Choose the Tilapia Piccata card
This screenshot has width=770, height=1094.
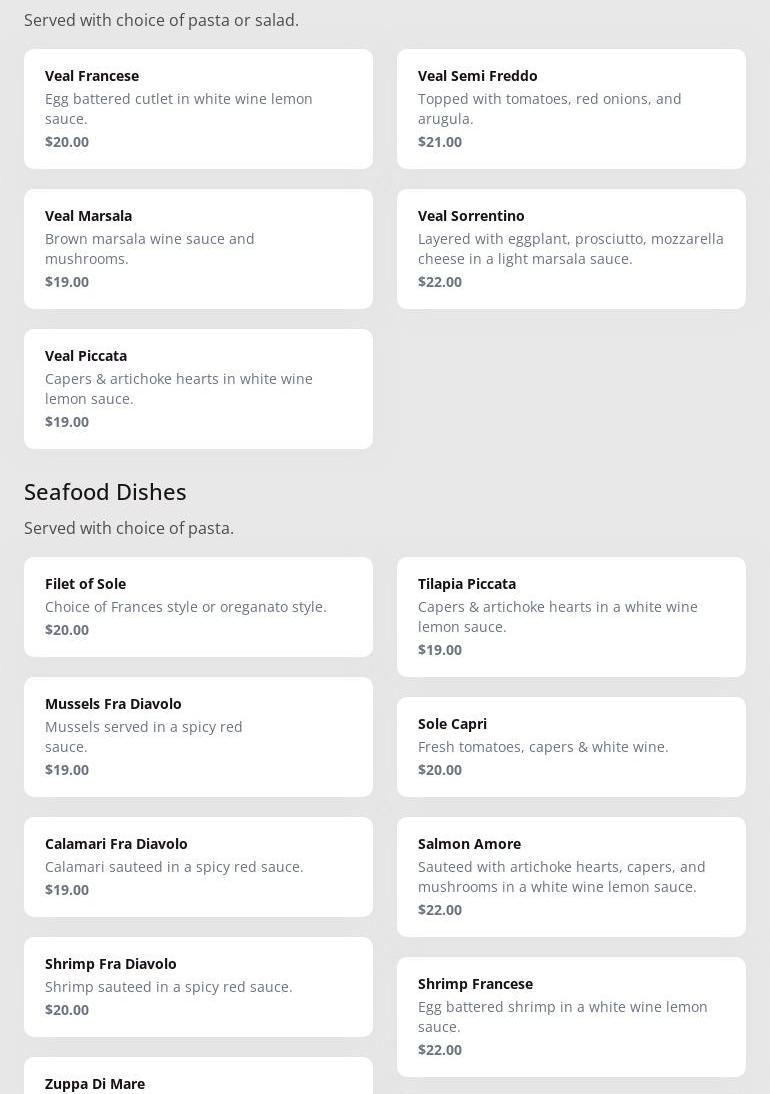tap(571, 616)
